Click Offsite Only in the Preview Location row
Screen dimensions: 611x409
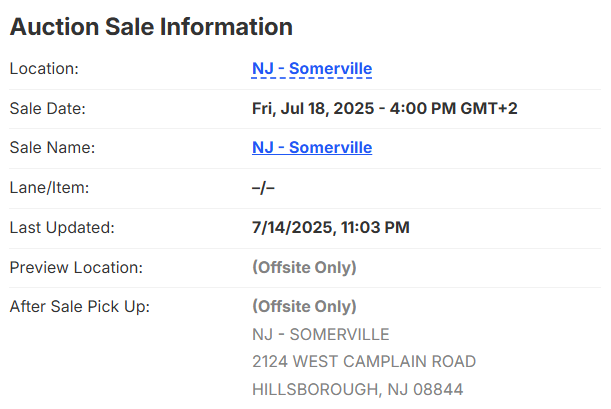coord(304,267)
